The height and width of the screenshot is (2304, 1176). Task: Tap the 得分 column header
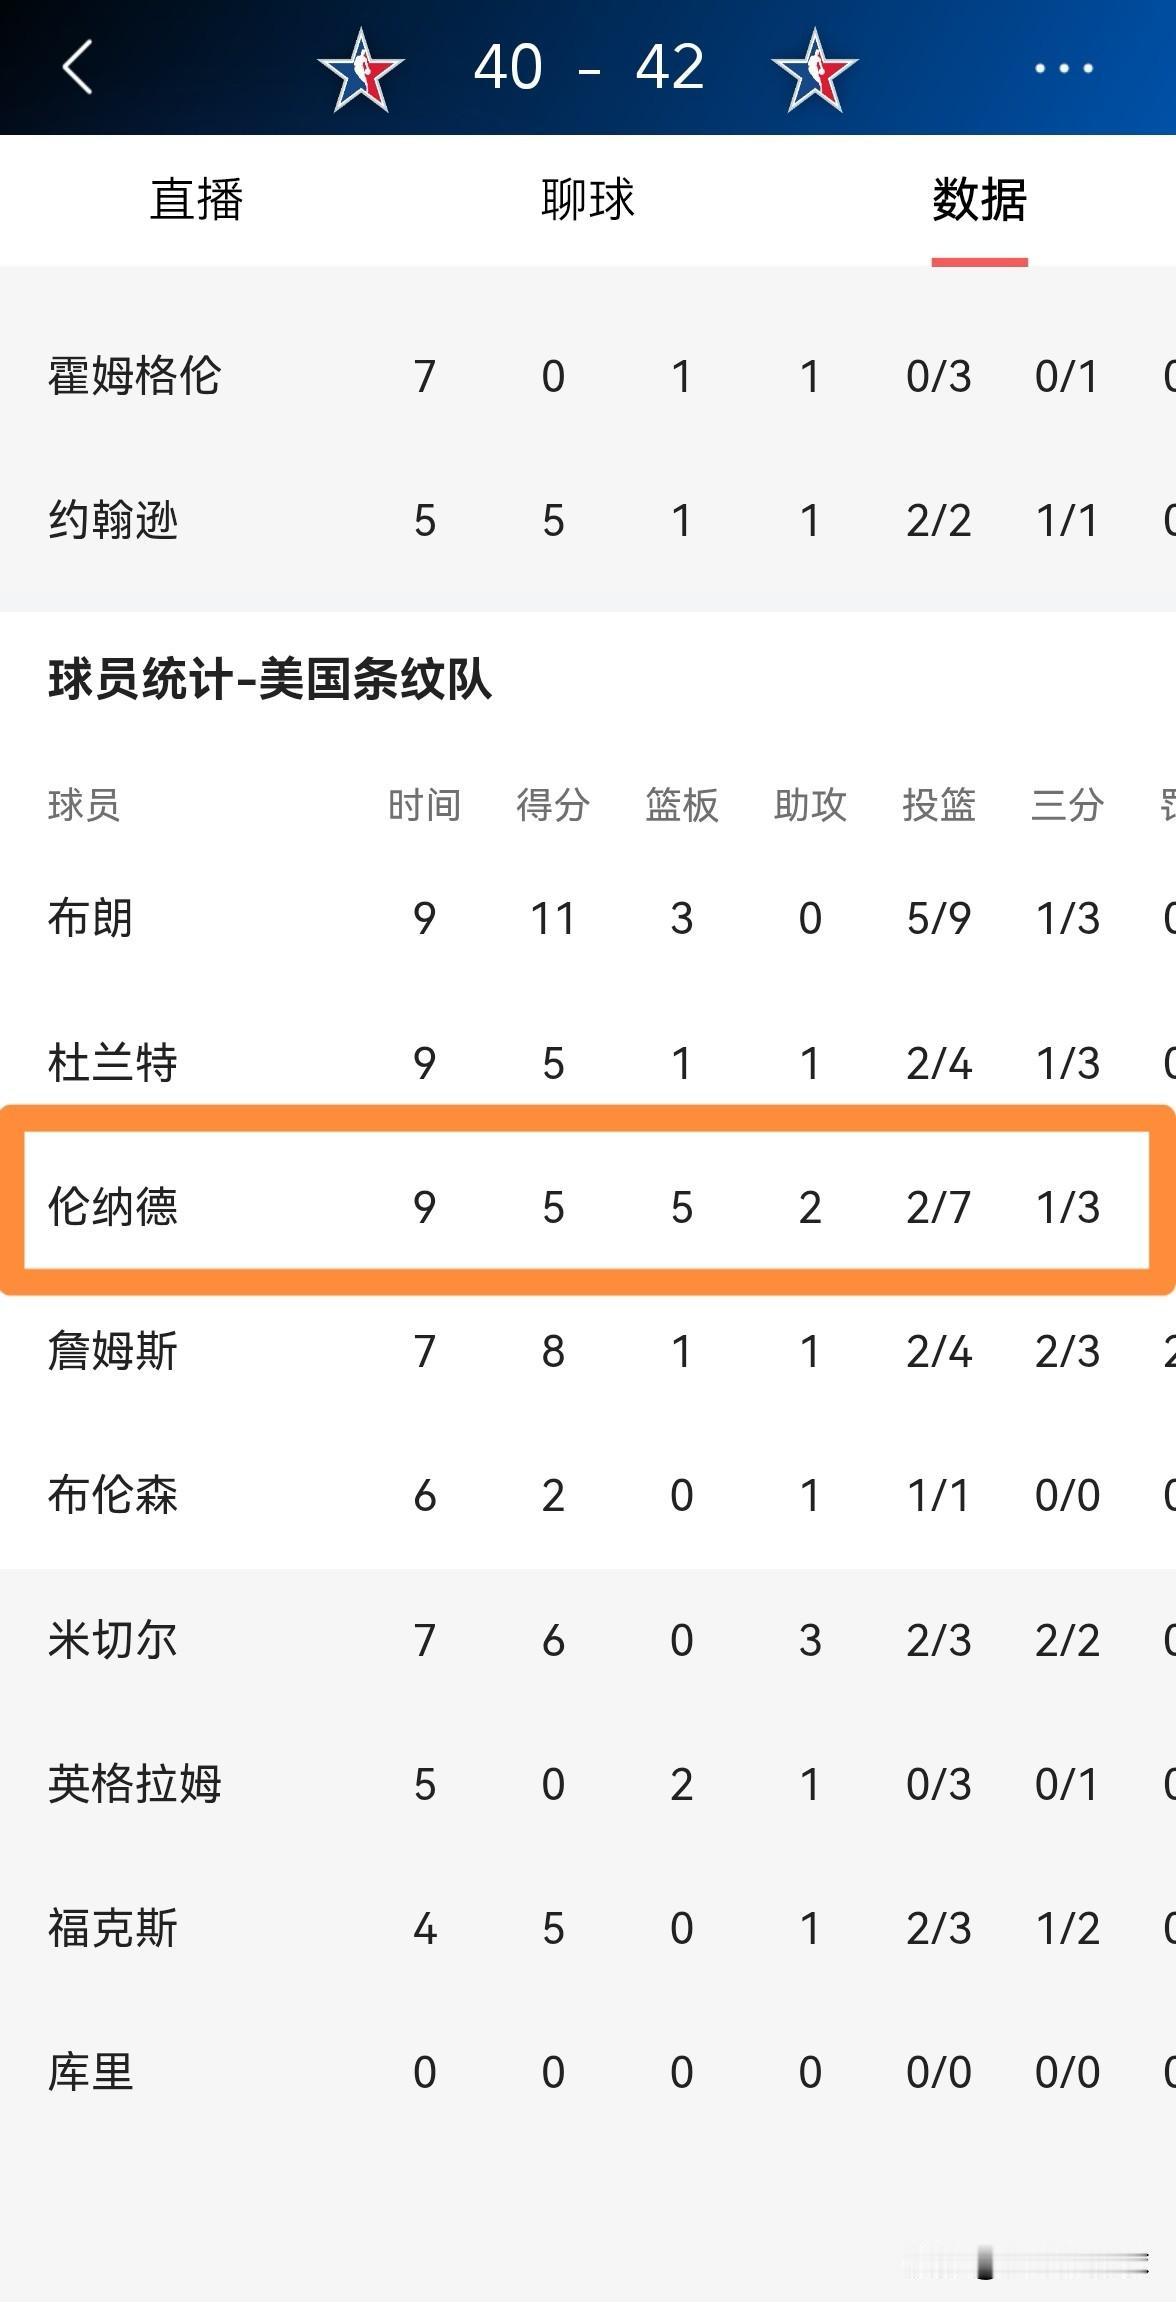pyautogui.click(x=553, y=805)
